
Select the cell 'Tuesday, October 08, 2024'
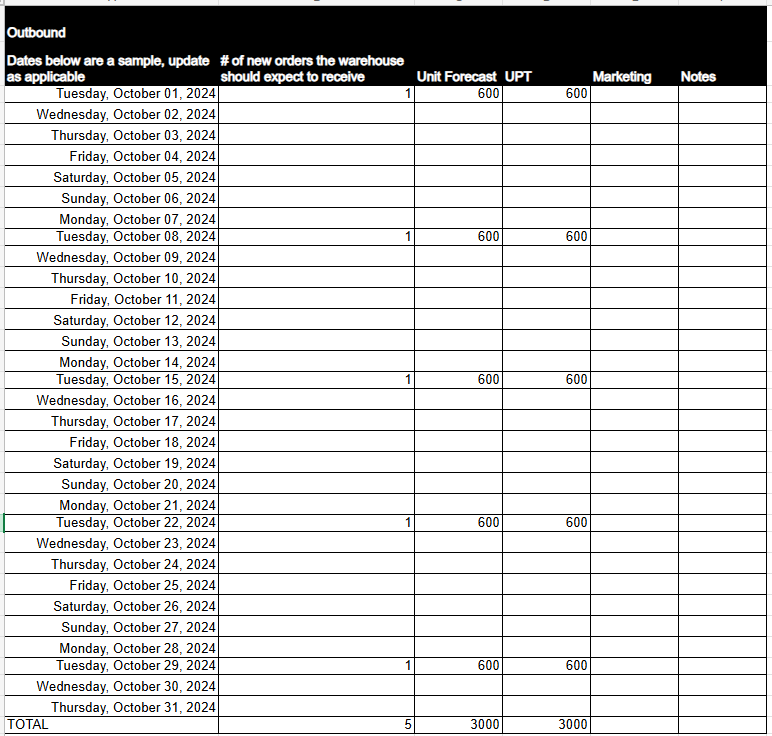(111, 237)
